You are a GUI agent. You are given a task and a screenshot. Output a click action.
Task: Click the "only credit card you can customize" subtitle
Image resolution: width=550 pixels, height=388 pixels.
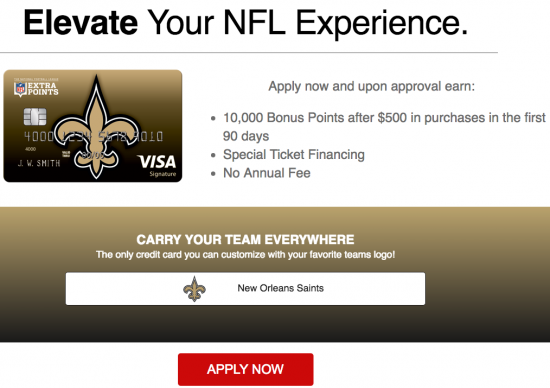[x=245, y=255]
